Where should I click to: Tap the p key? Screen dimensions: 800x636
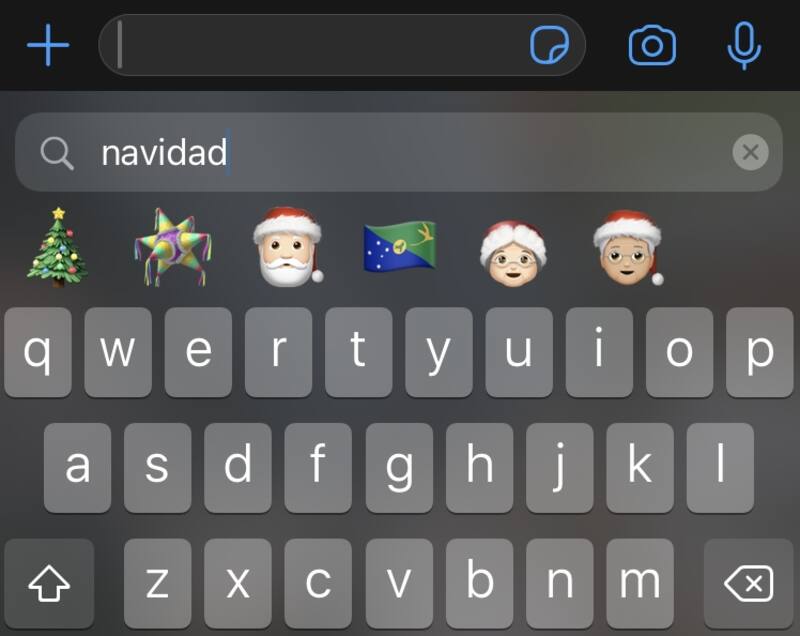click(x=760, y=352)
